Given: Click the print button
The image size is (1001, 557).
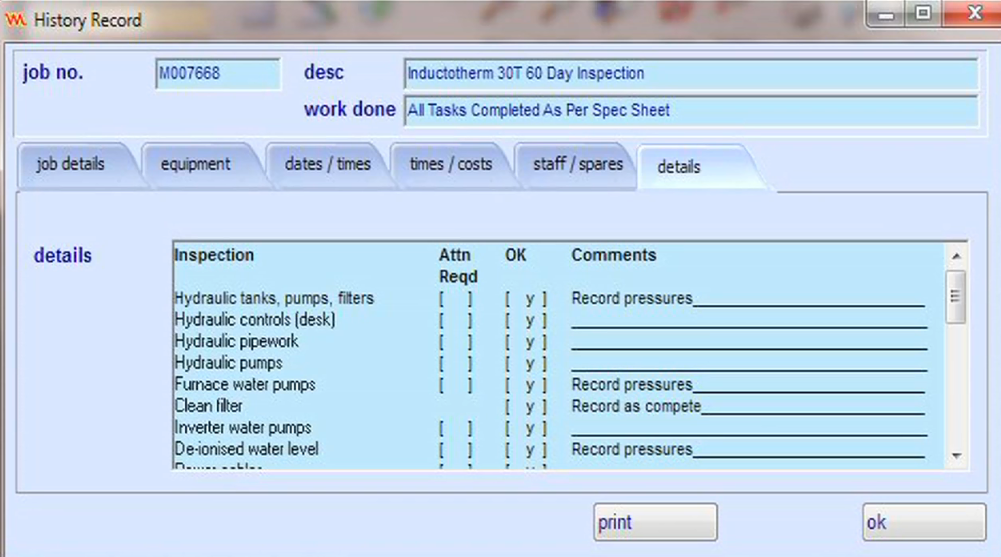Looking at the screenshot, I should pyautogui.click(x=655, y=522).
